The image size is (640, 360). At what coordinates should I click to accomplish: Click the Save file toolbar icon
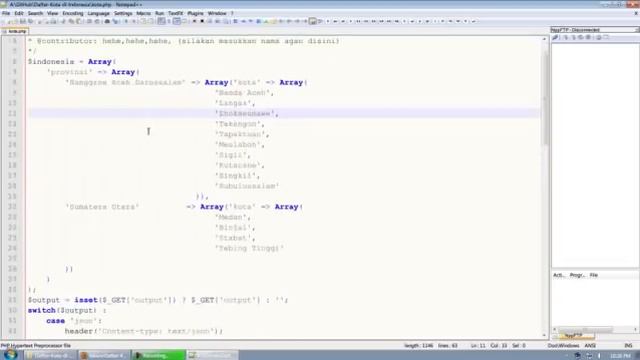[23, 21]
